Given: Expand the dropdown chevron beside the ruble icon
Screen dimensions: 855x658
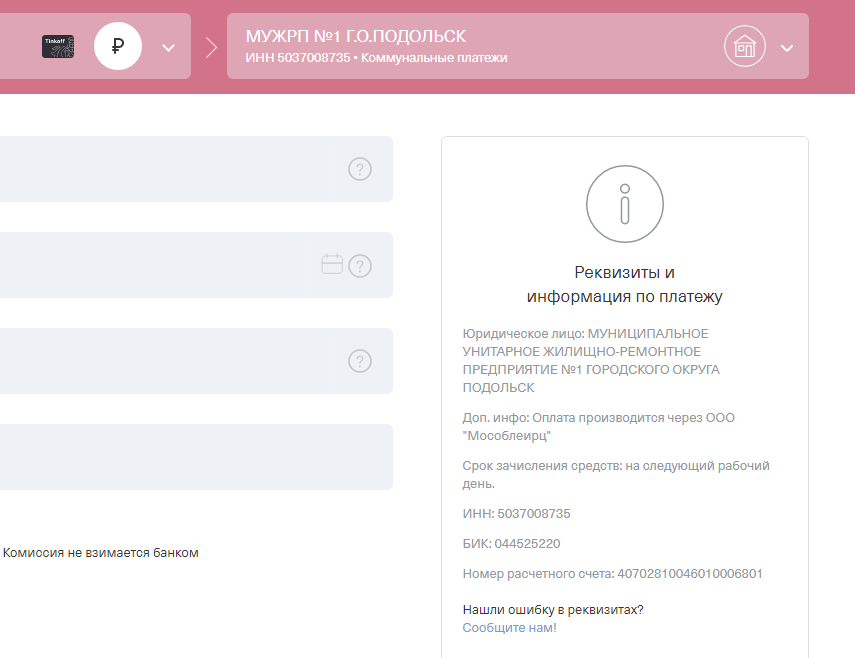Looking at the screenshot, I should 168,47.
